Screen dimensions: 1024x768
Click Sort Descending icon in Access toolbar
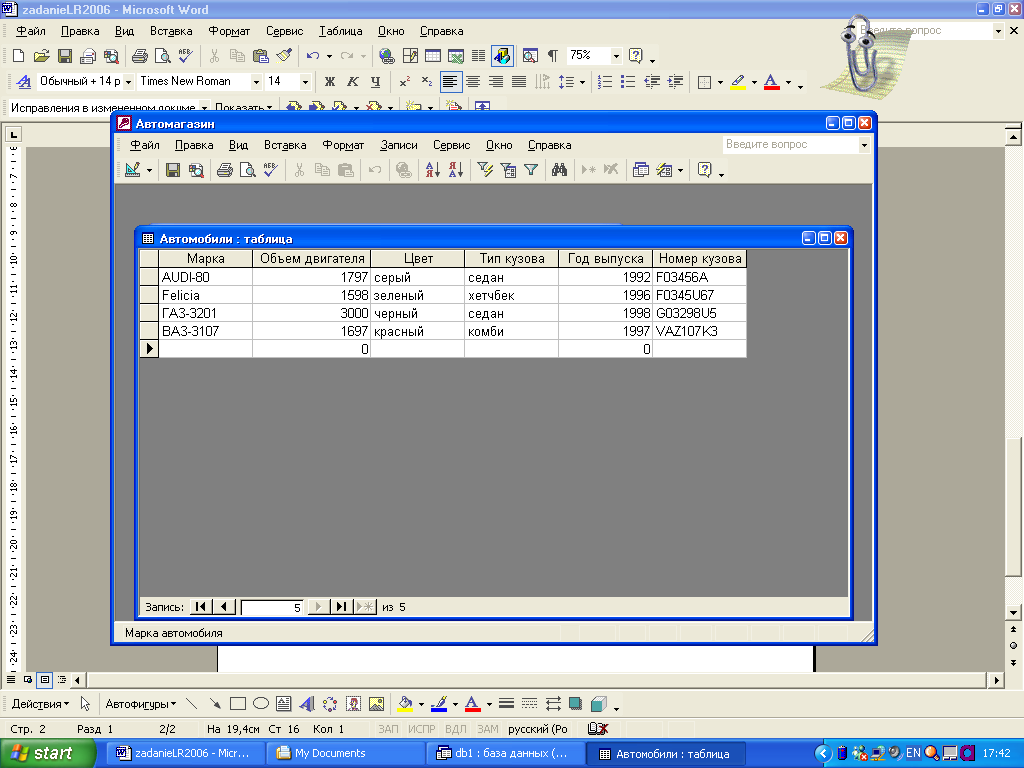[456, 170]
